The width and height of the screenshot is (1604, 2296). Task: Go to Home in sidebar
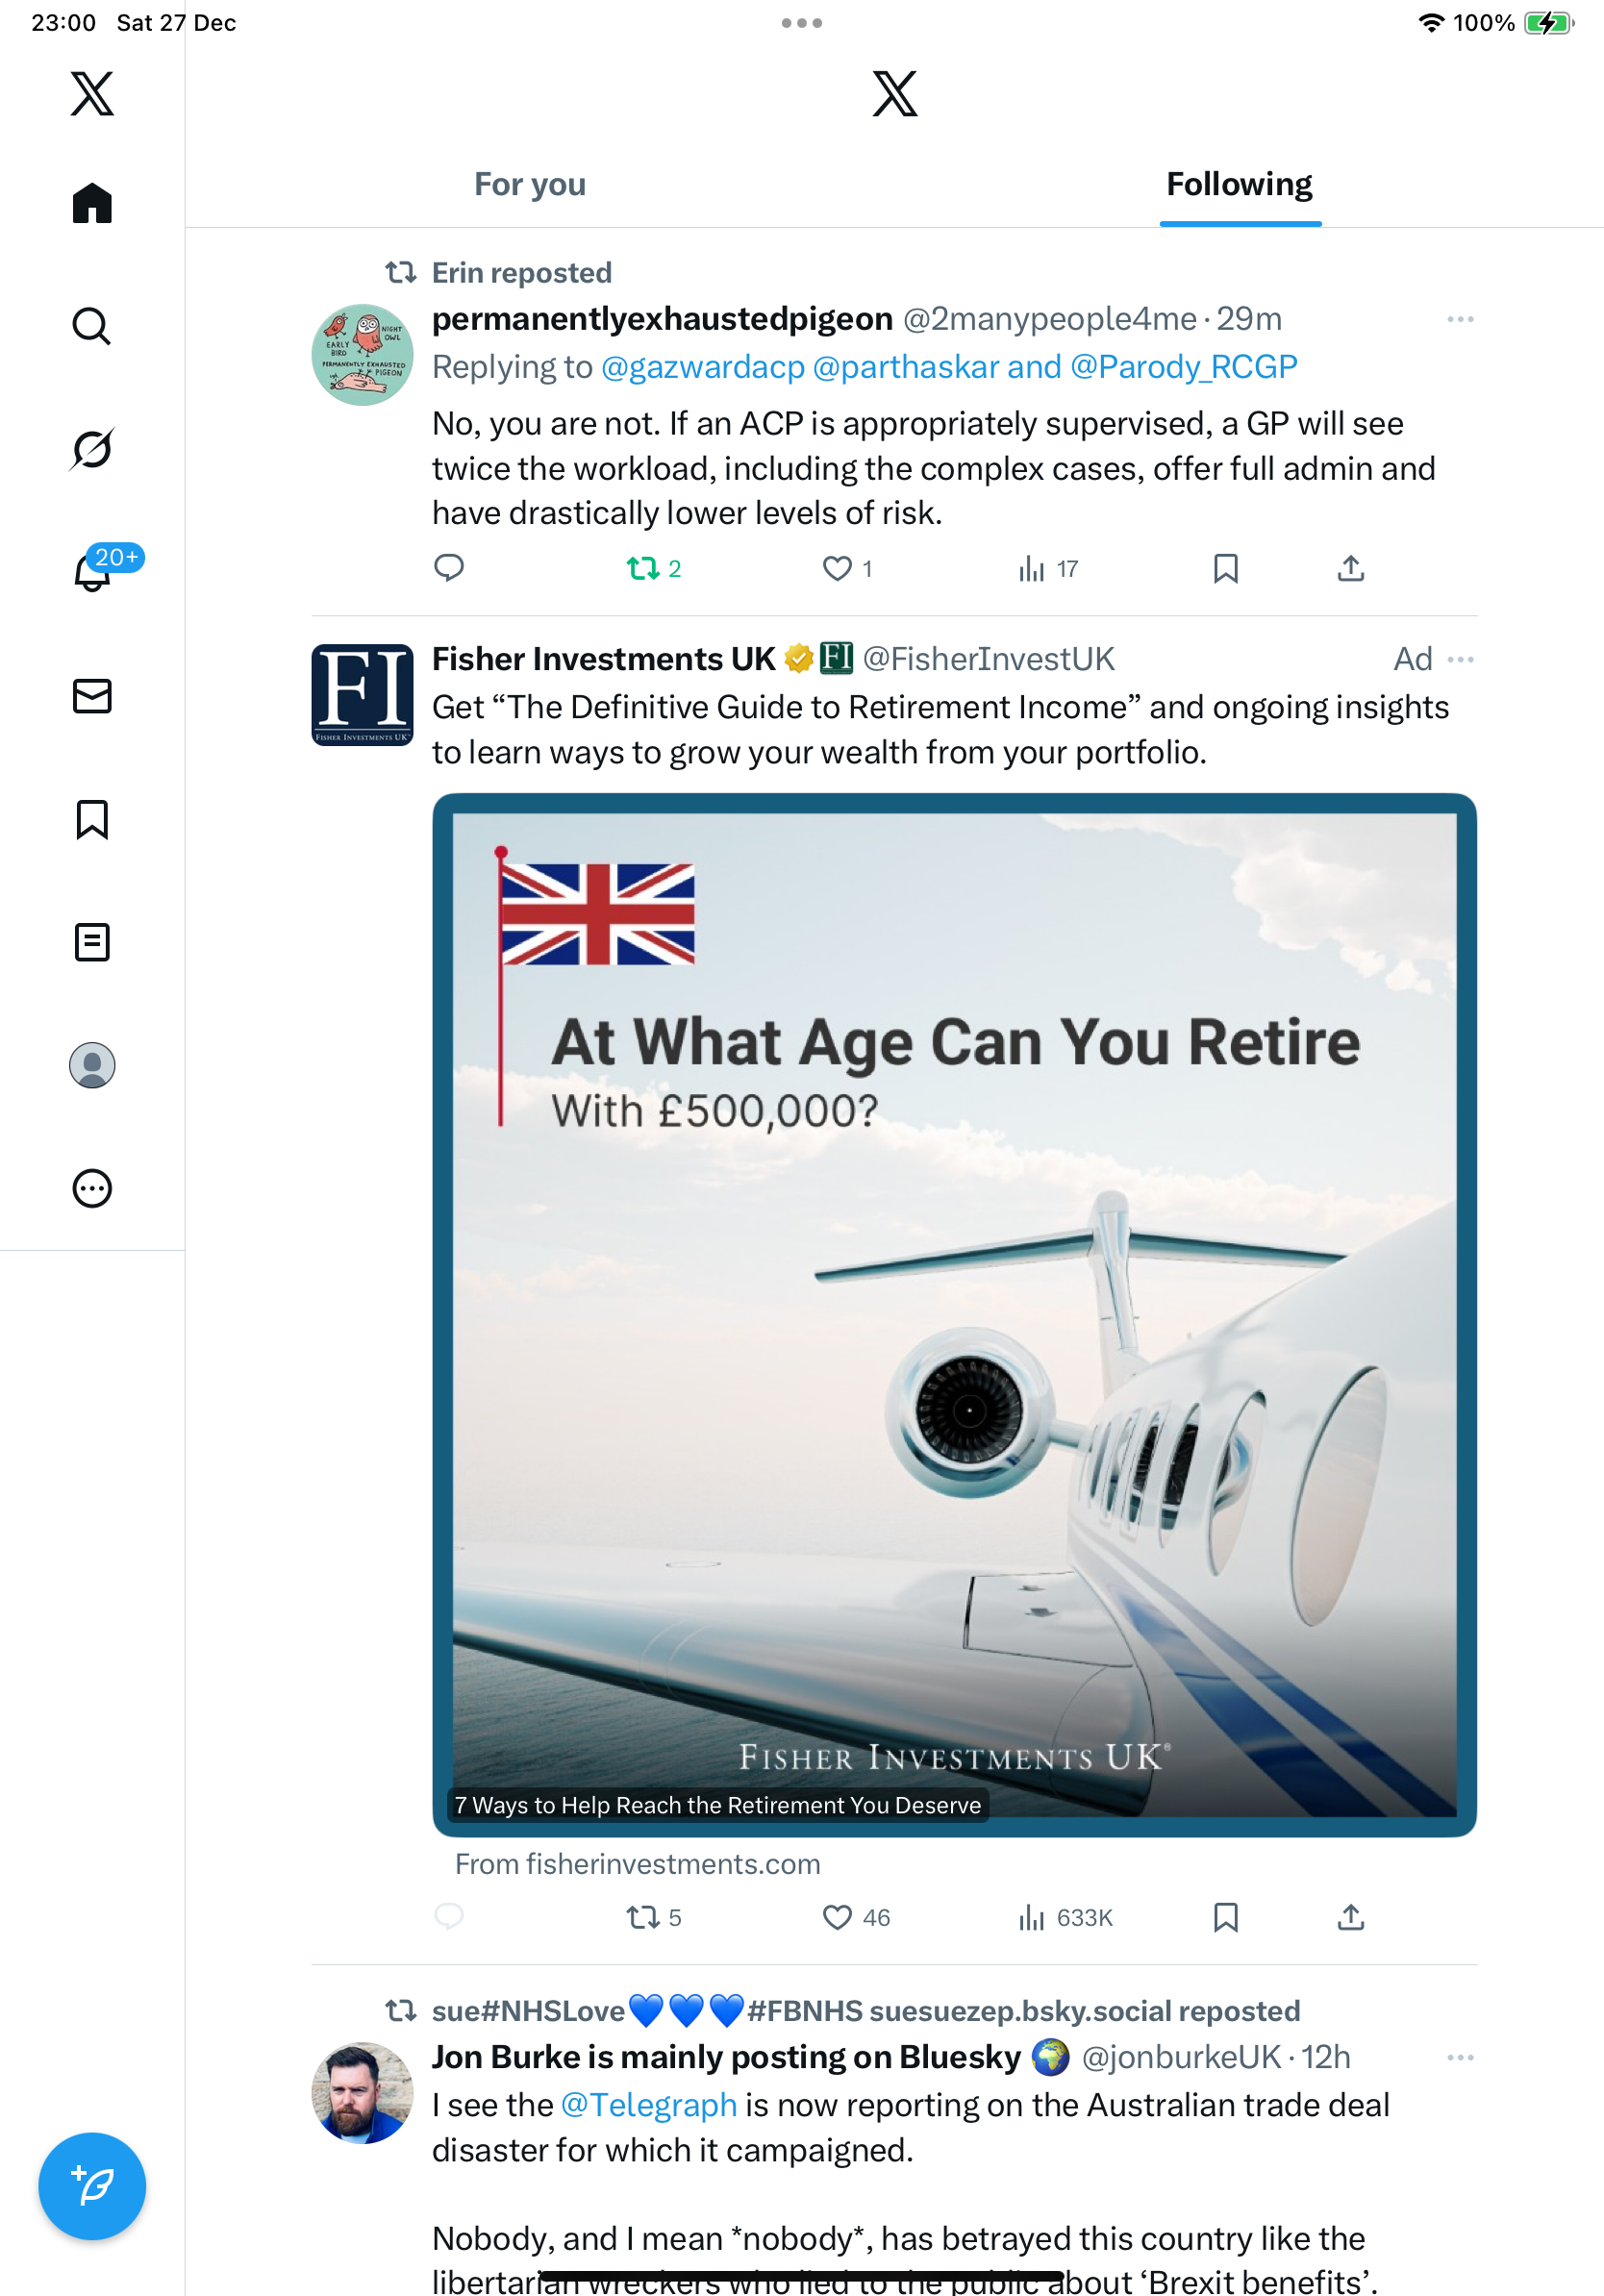pos(92,203)
